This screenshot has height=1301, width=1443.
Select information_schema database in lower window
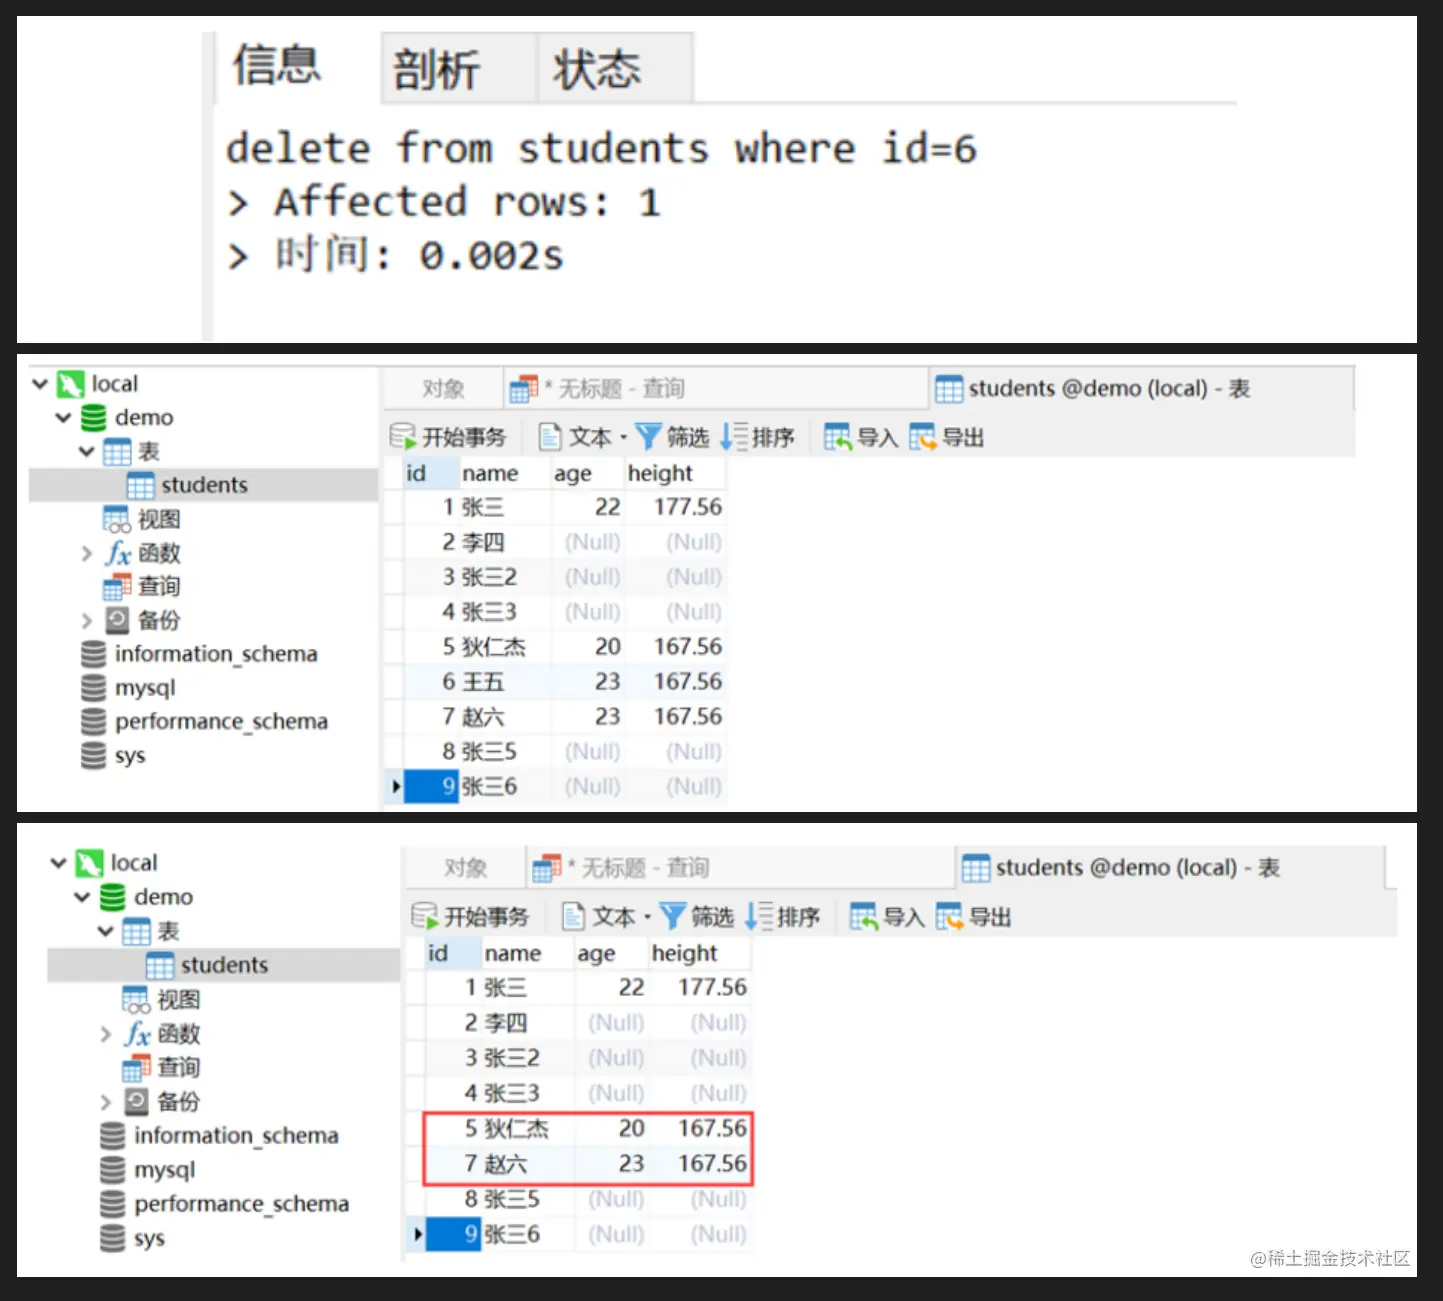pyautogui.click(x=220, y=1136)
